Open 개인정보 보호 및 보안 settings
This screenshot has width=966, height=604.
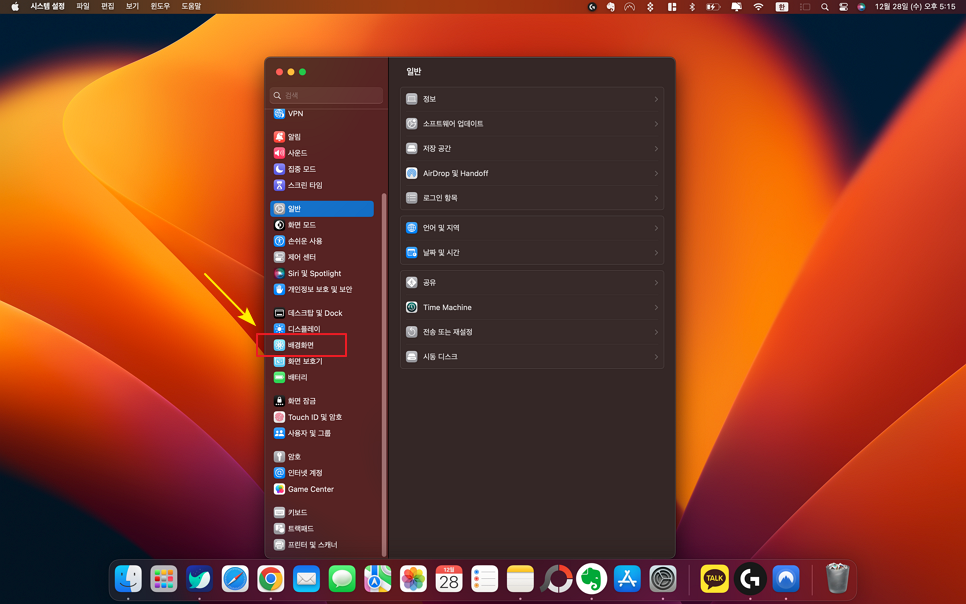tap(322, 289)
